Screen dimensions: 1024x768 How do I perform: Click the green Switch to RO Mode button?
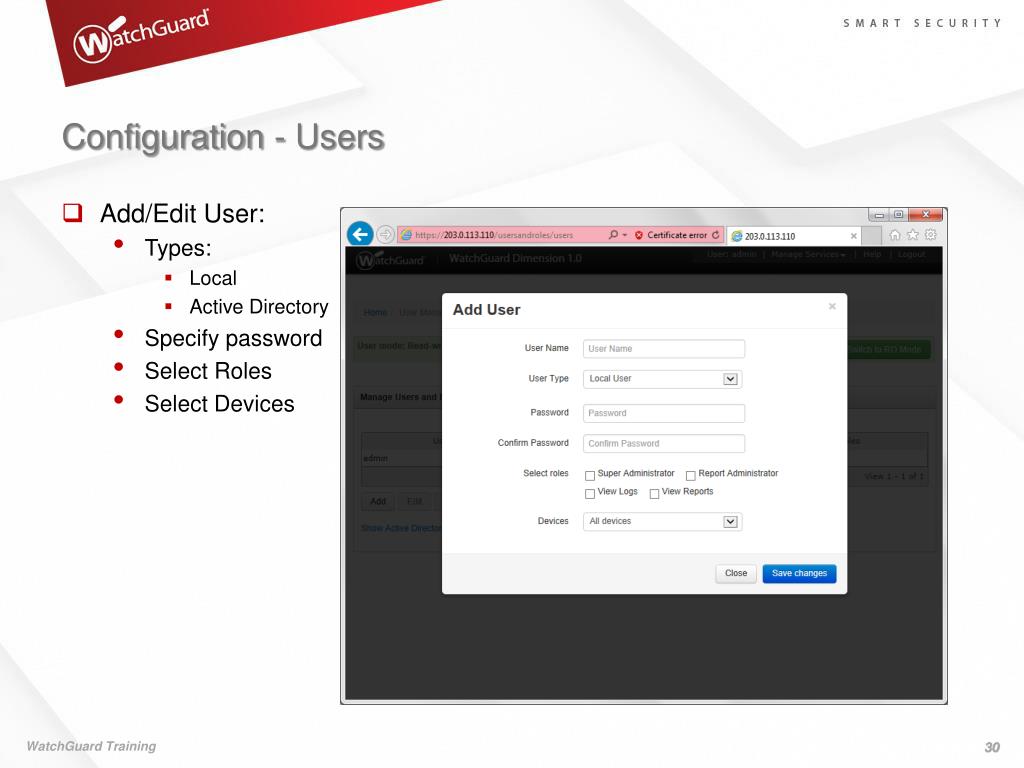point(889,349)
